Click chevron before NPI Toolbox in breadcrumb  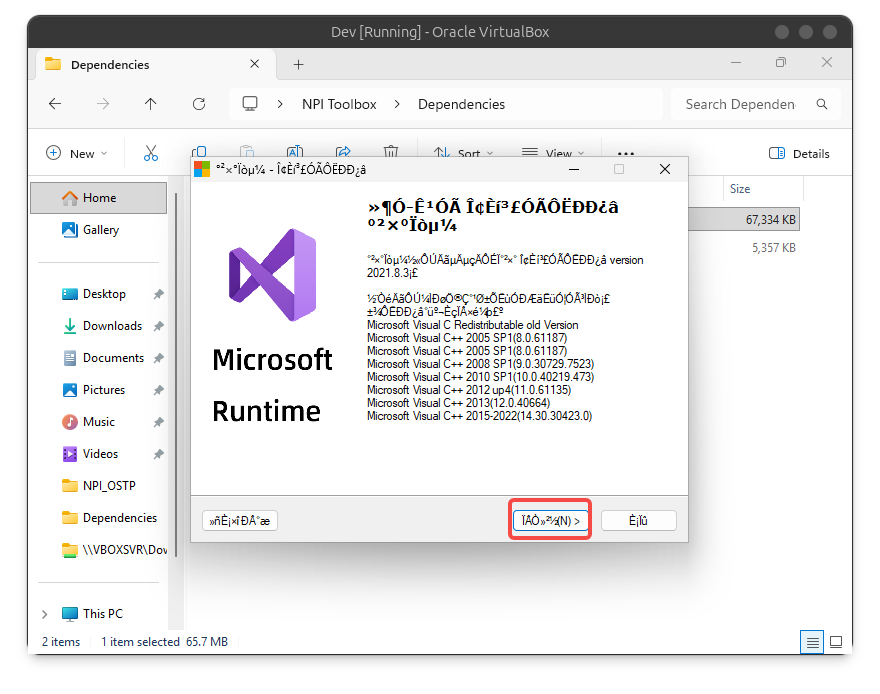tap(280, 104)
